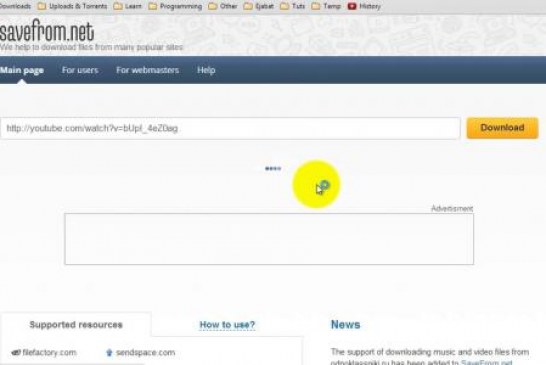Click inside the Advertisment banner box
Viewport: 546px width, 365px height.
coord(269,239)
